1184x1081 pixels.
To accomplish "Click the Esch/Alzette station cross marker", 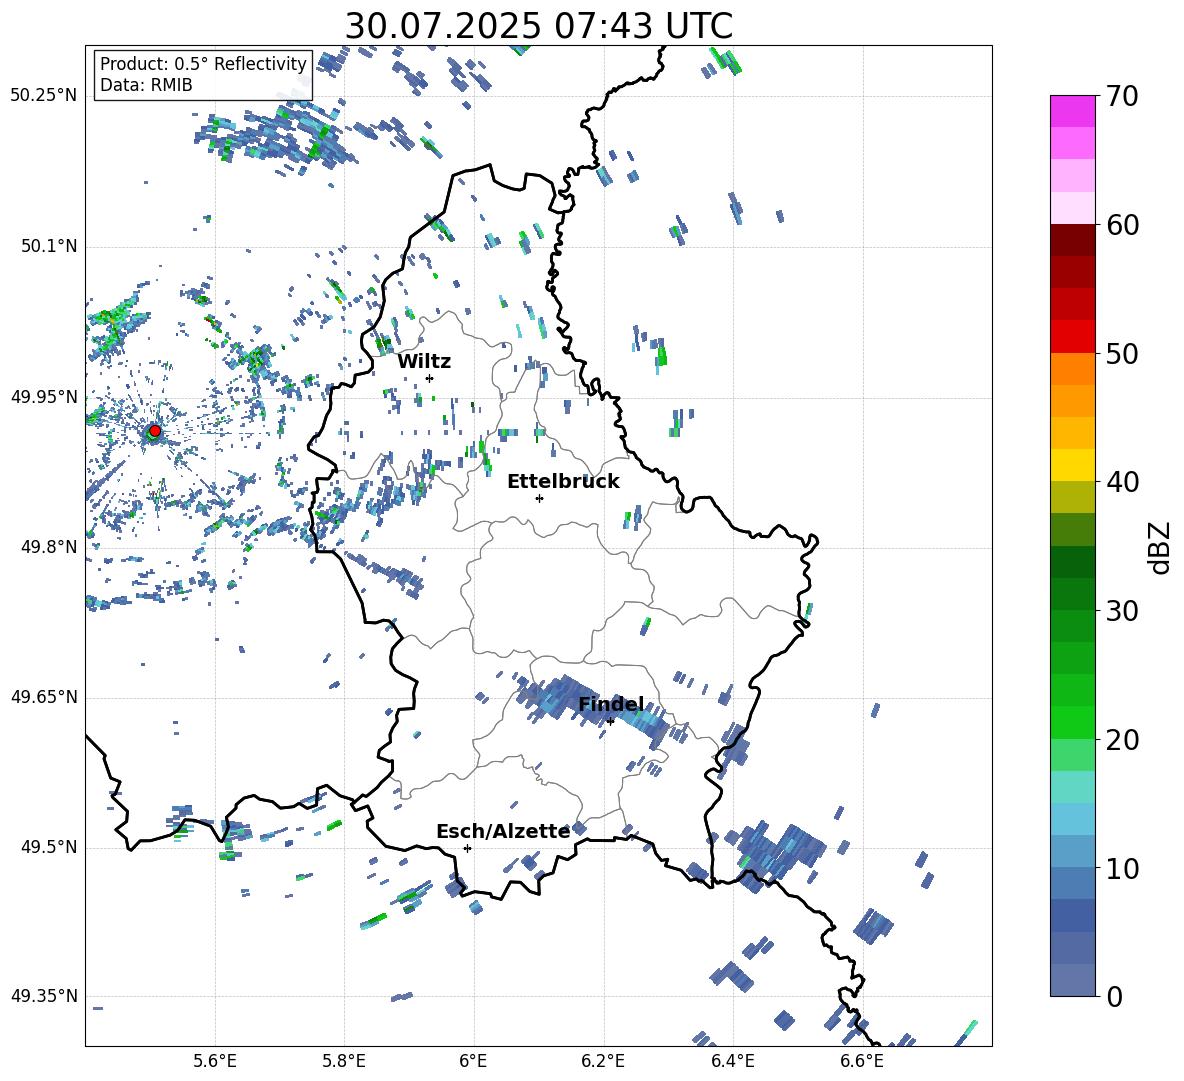I will [467, 848].
